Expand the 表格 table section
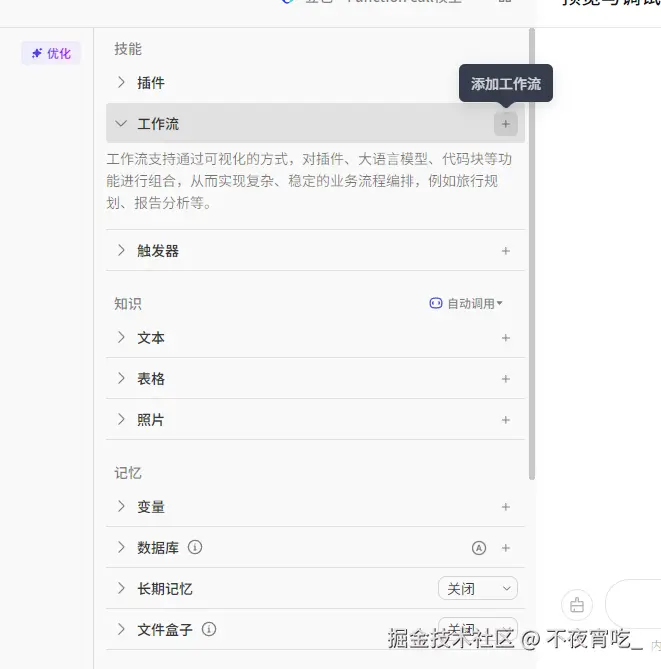This screenshot has width=661, height=669. (121, 378)
